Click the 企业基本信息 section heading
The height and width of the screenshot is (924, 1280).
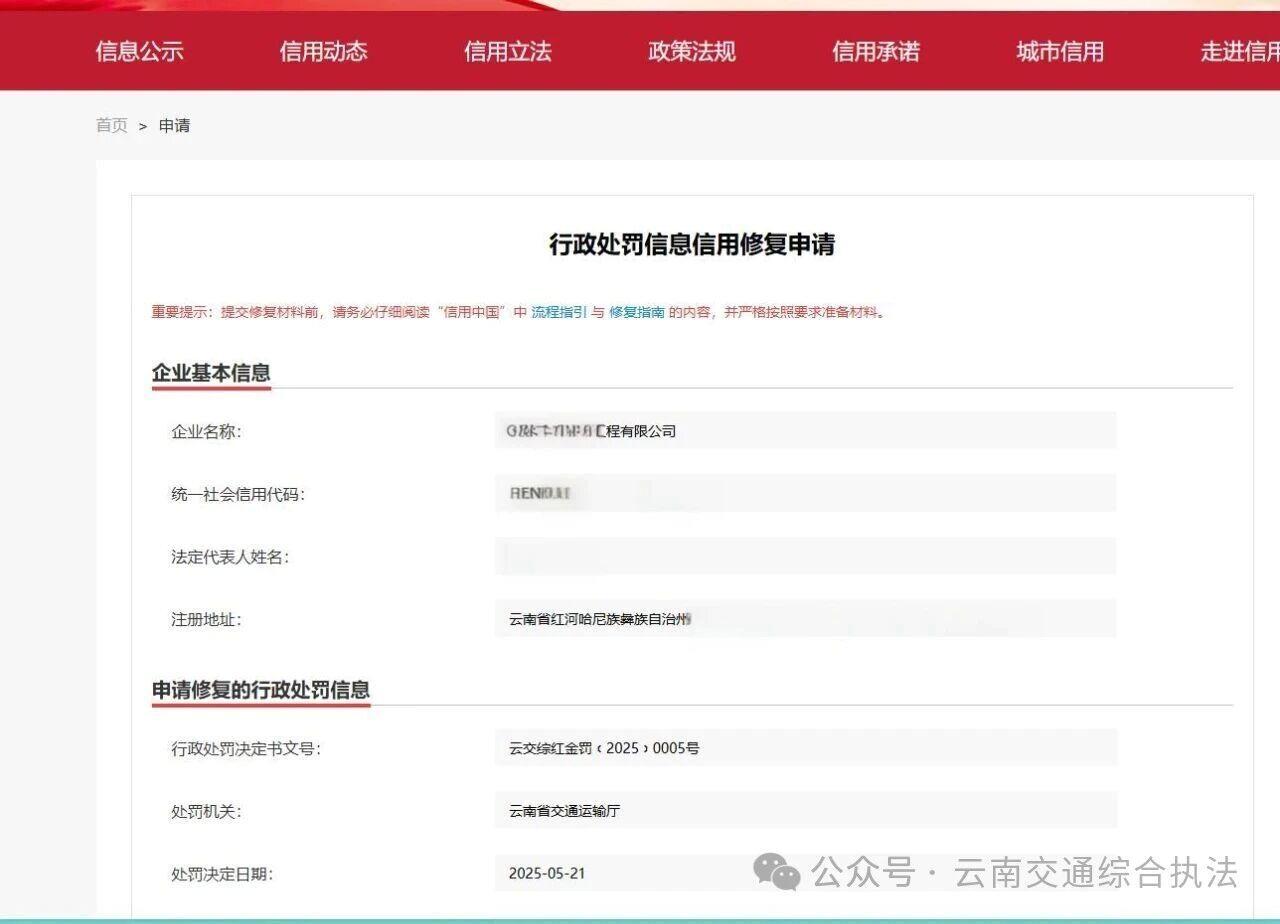[x=211, y=373]
